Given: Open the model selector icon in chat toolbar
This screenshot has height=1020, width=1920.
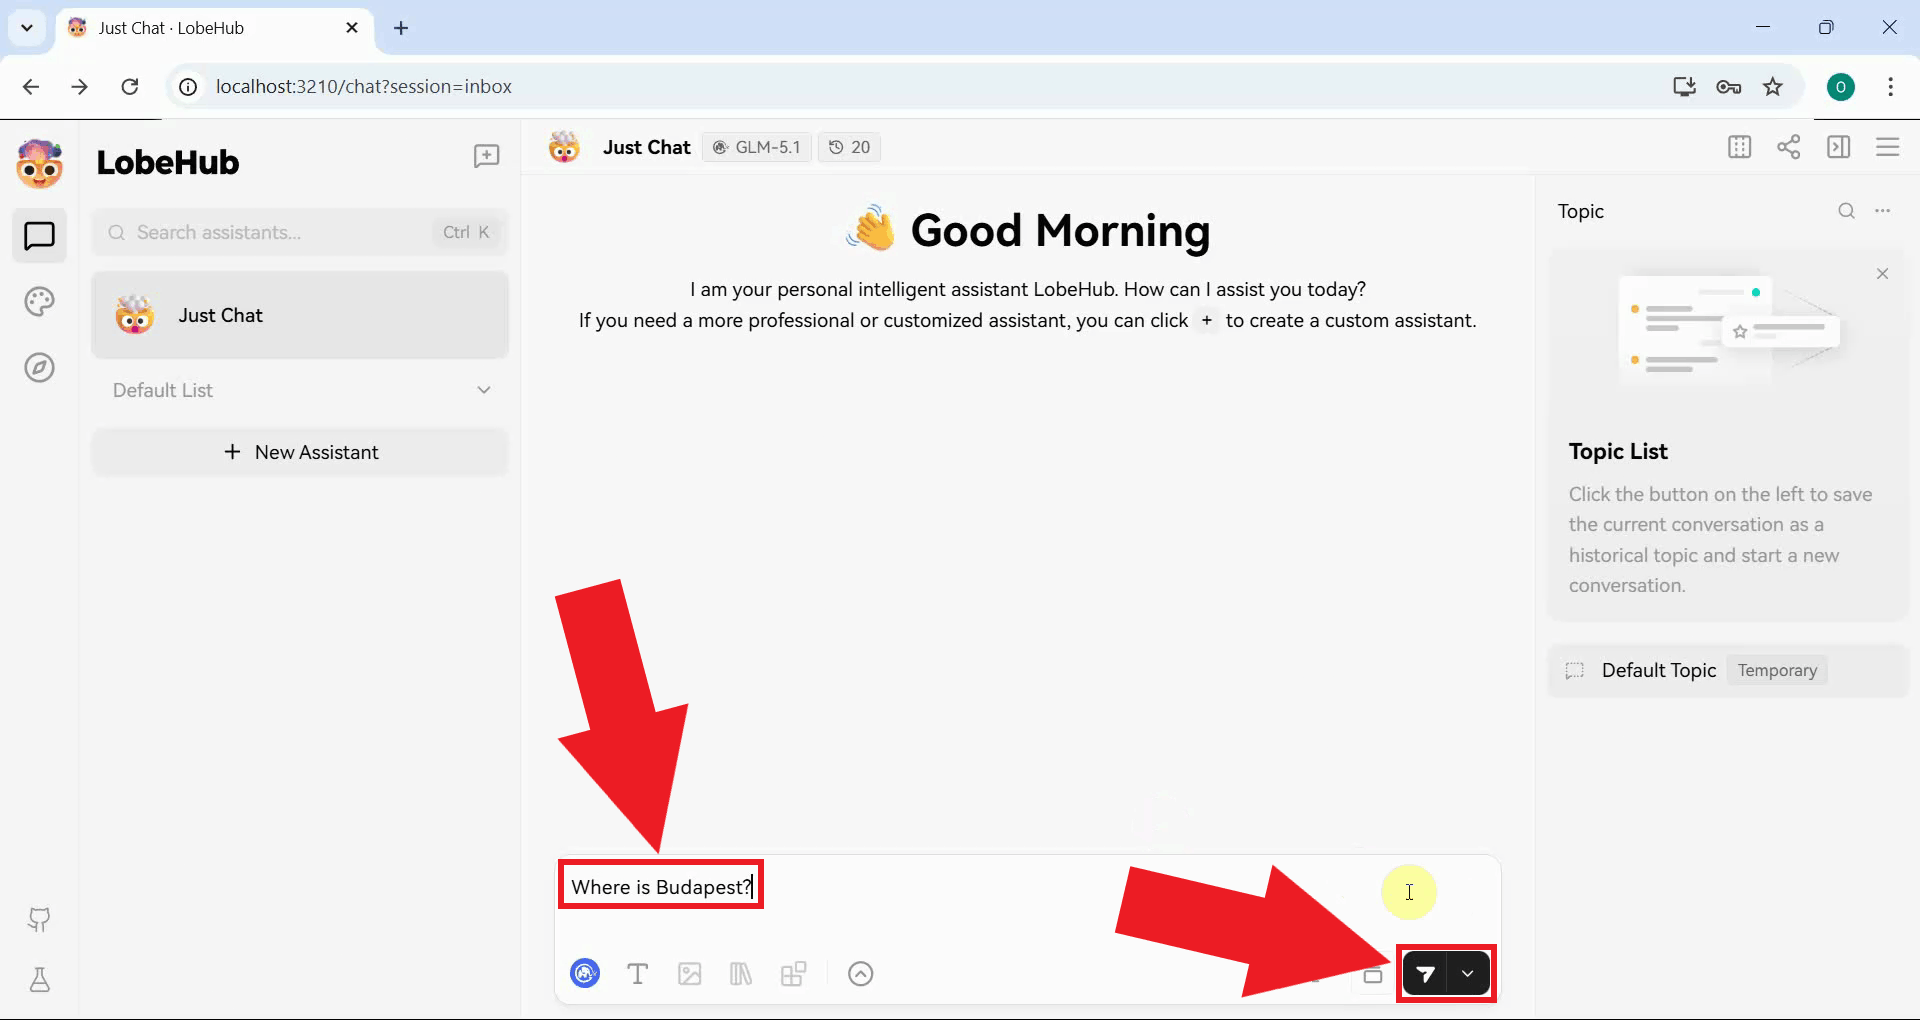Looking at the screenshot, I should coord(585,973).
